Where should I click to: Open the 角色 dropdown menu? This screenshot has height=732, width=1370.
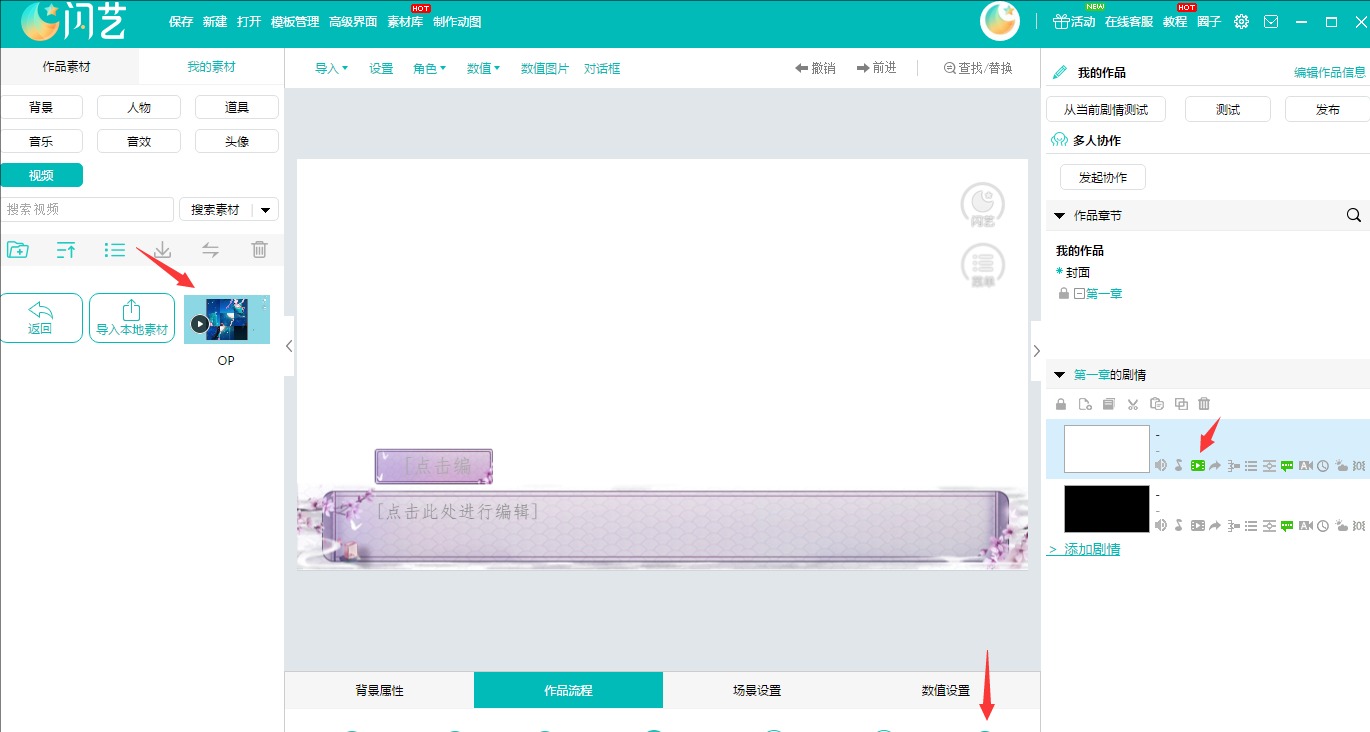(429, 68)
